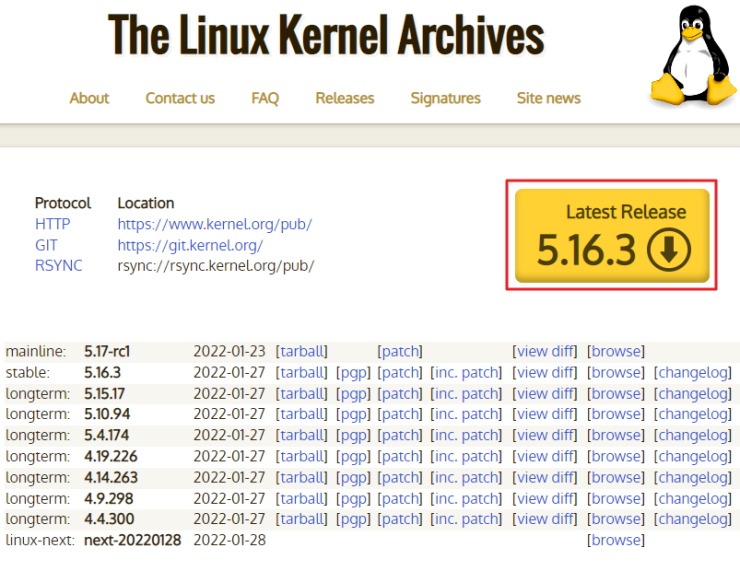Open patch for longterm 5.10.94
Viewport: 740px width, 571px height.
tap(400, 414)
